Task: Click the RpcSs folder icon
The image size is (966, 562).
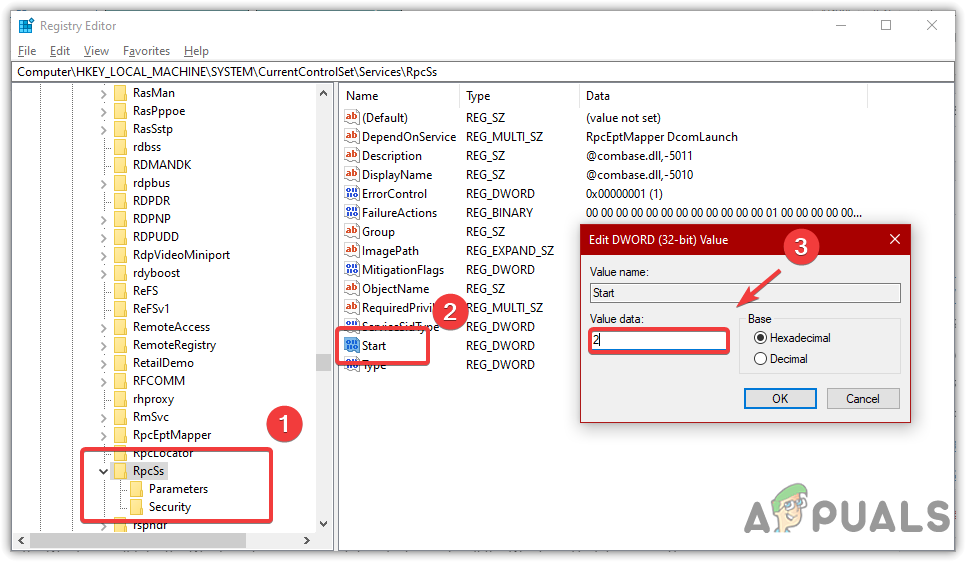Action: click(121, 471)
